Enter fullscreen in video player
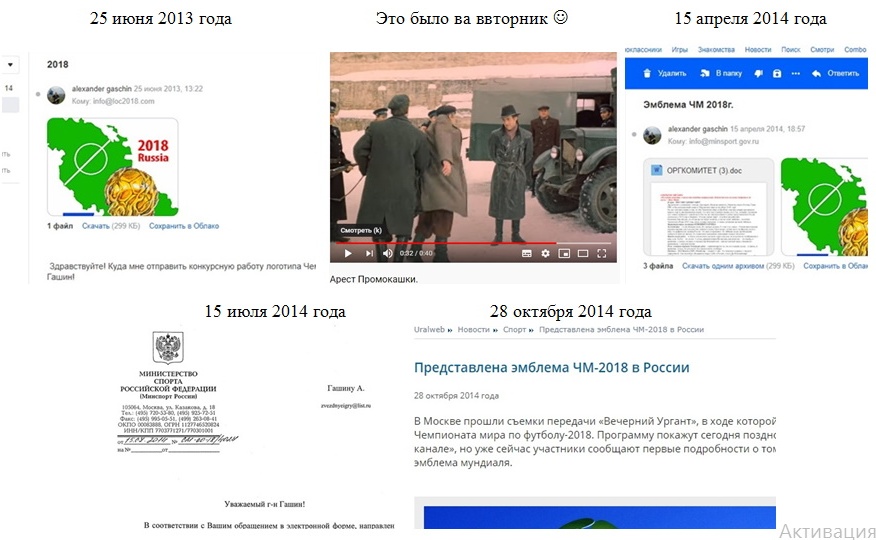 tap(602, 254)
